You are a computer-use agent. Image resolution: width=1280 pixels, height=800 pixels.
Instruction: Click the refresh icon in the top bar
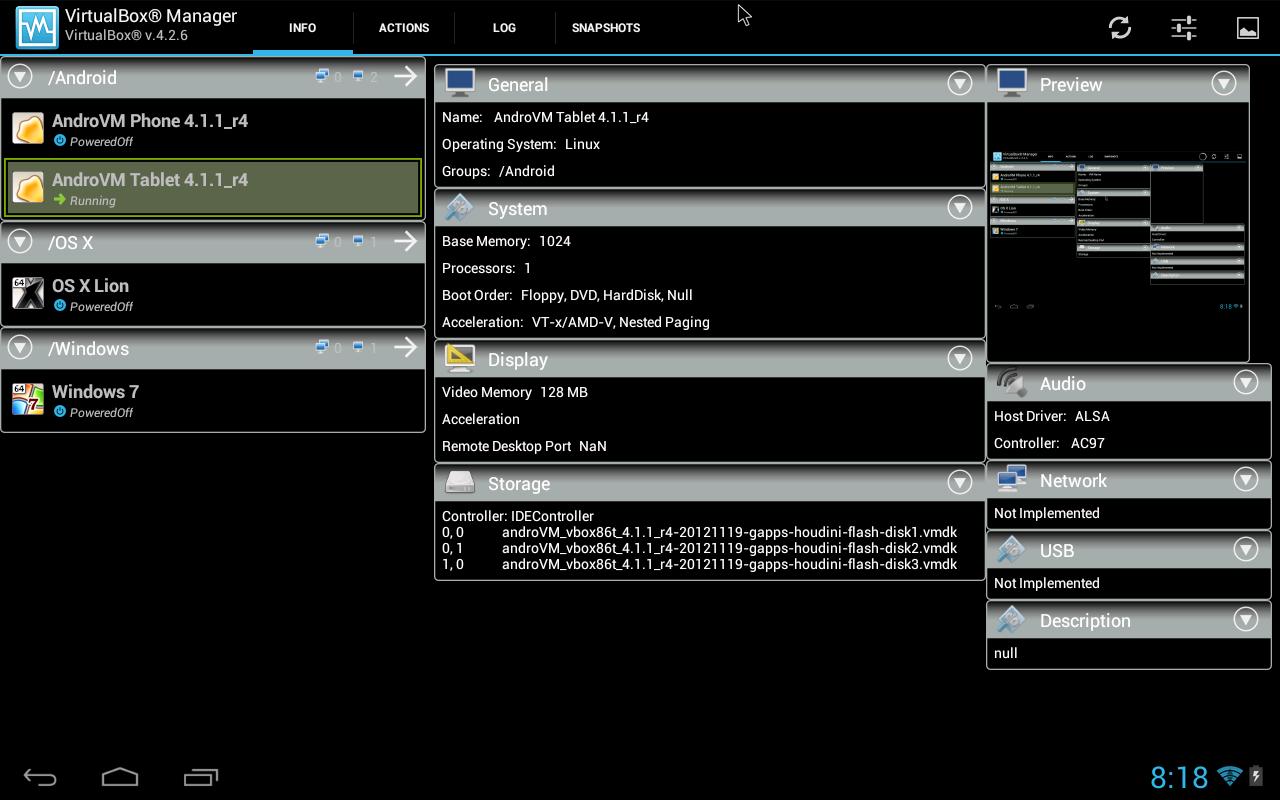coord(1120,28)
